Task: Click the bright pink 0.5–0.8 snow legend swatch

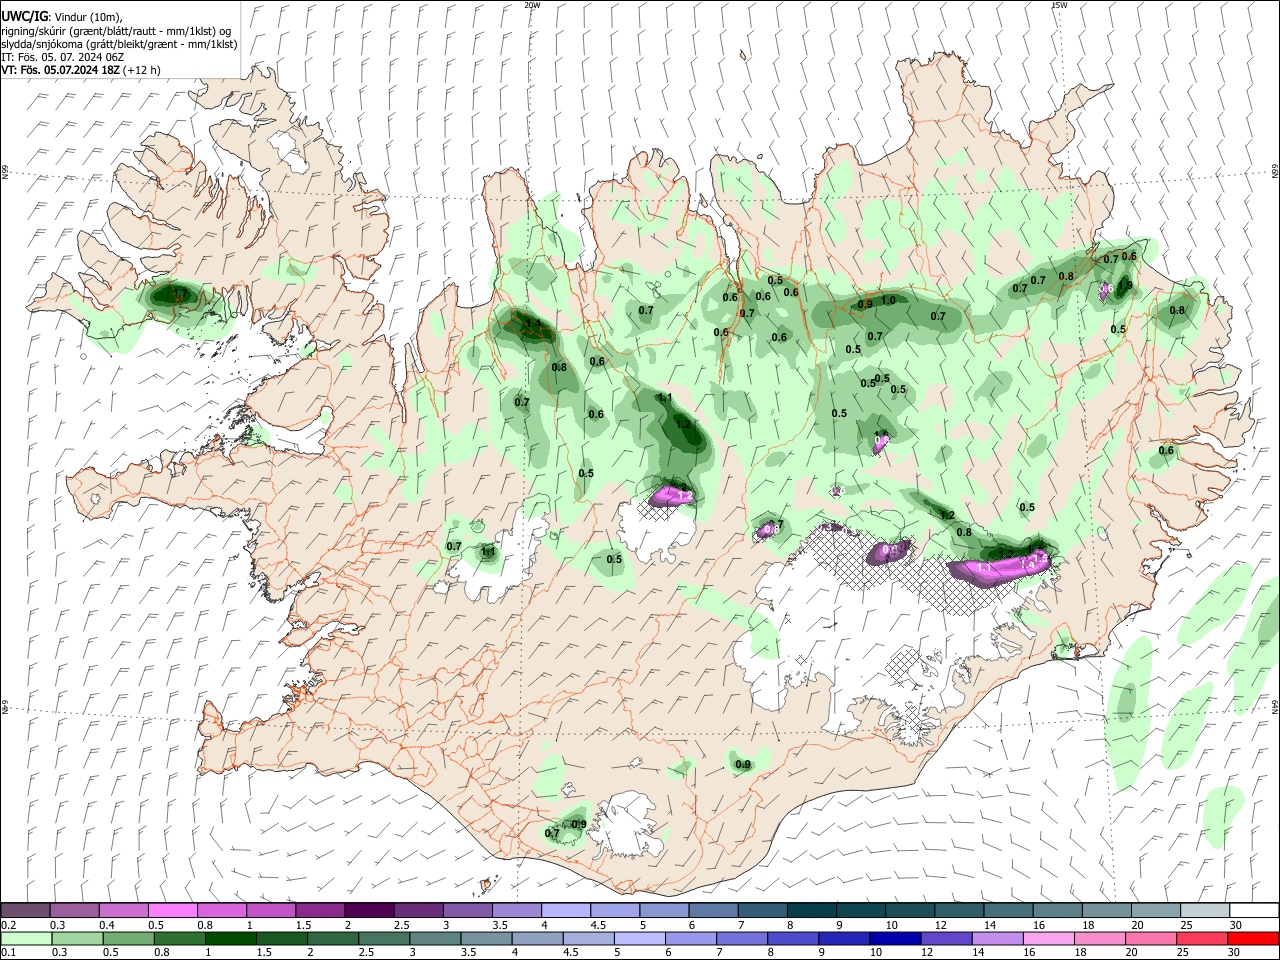Action: pyautogui.click(x=172, y=910)
